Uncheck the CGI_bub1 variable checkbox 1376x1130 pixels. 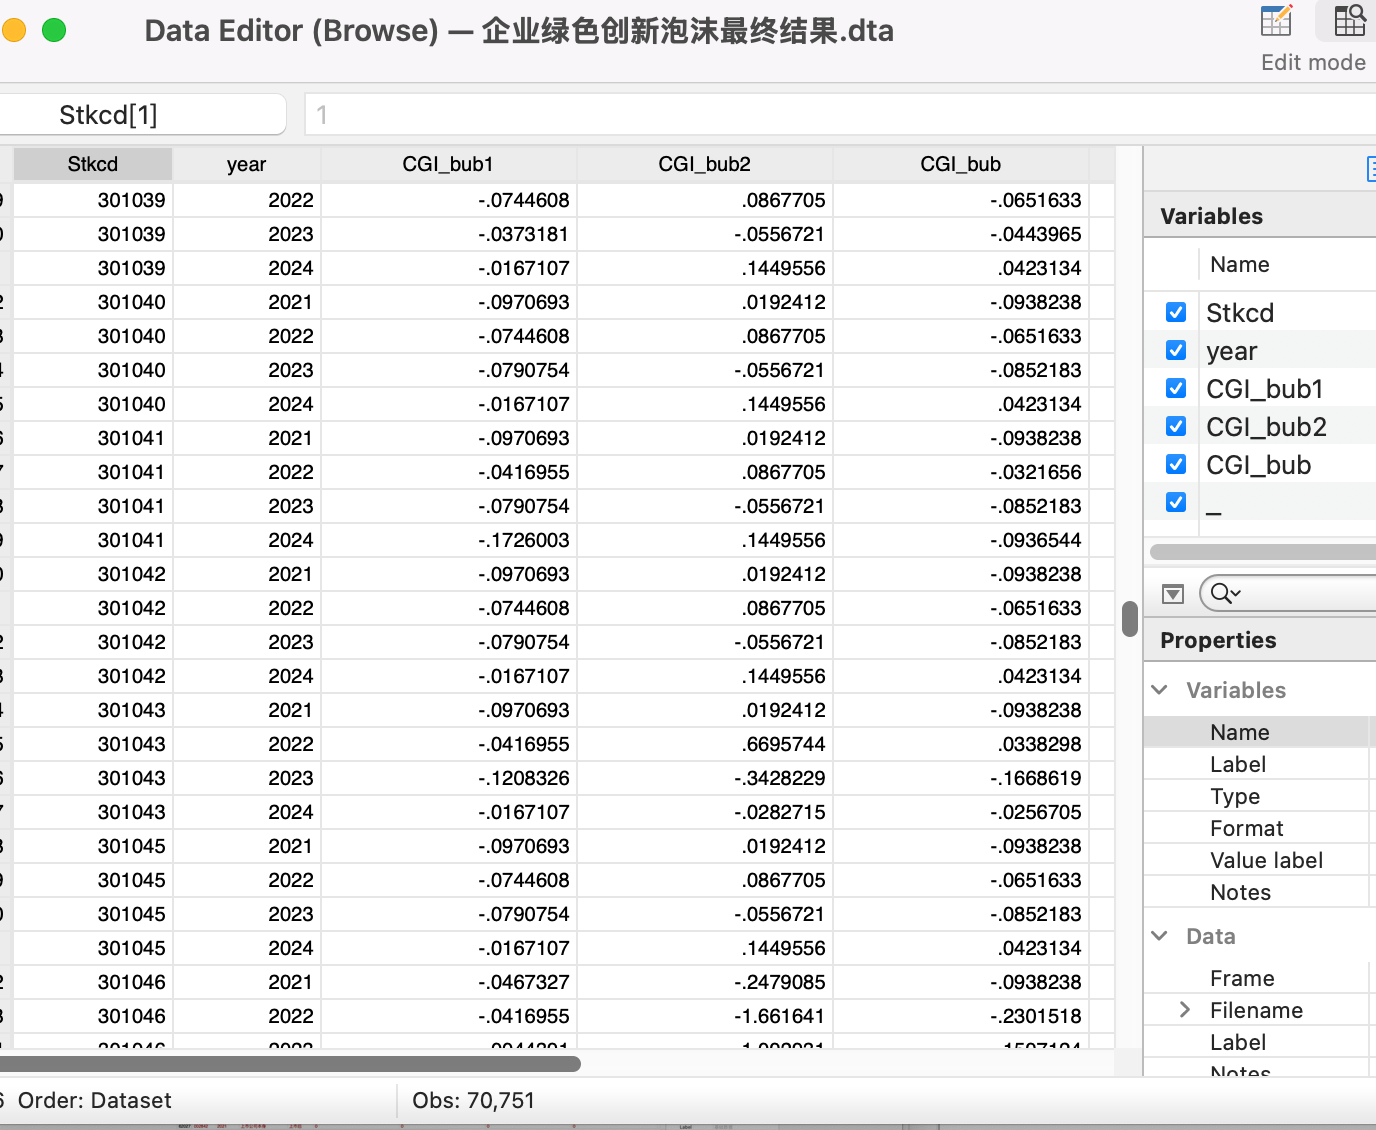pyautogui.click(x=1176, y=388)
